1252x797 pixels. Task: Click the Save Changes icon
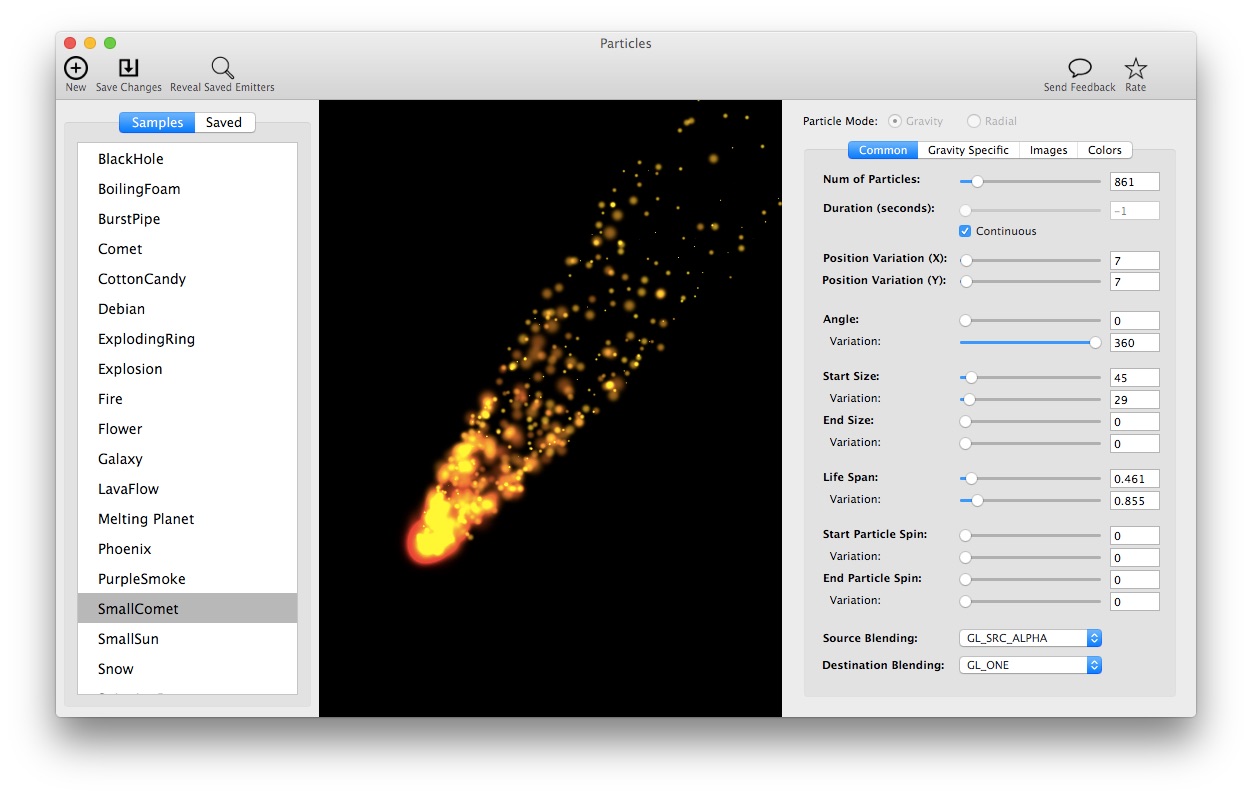(128, 69)
